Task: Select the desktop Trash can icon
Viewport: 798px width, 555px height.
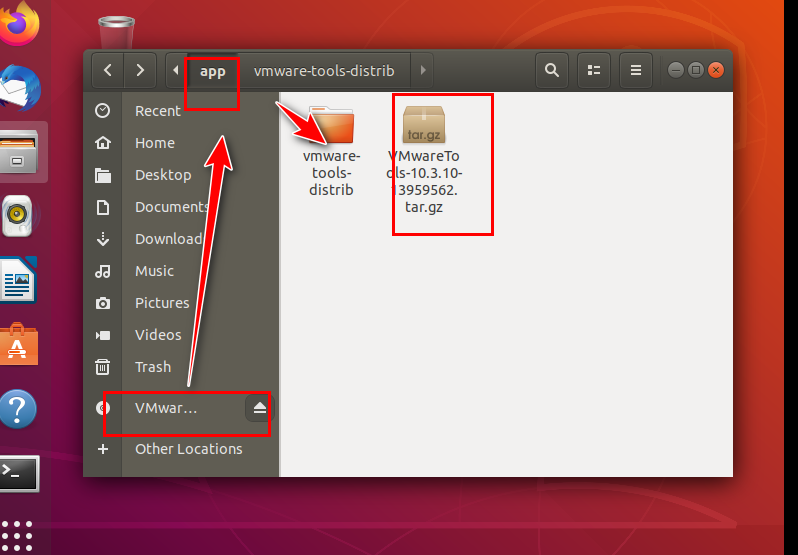Action: tap(117, 32)
